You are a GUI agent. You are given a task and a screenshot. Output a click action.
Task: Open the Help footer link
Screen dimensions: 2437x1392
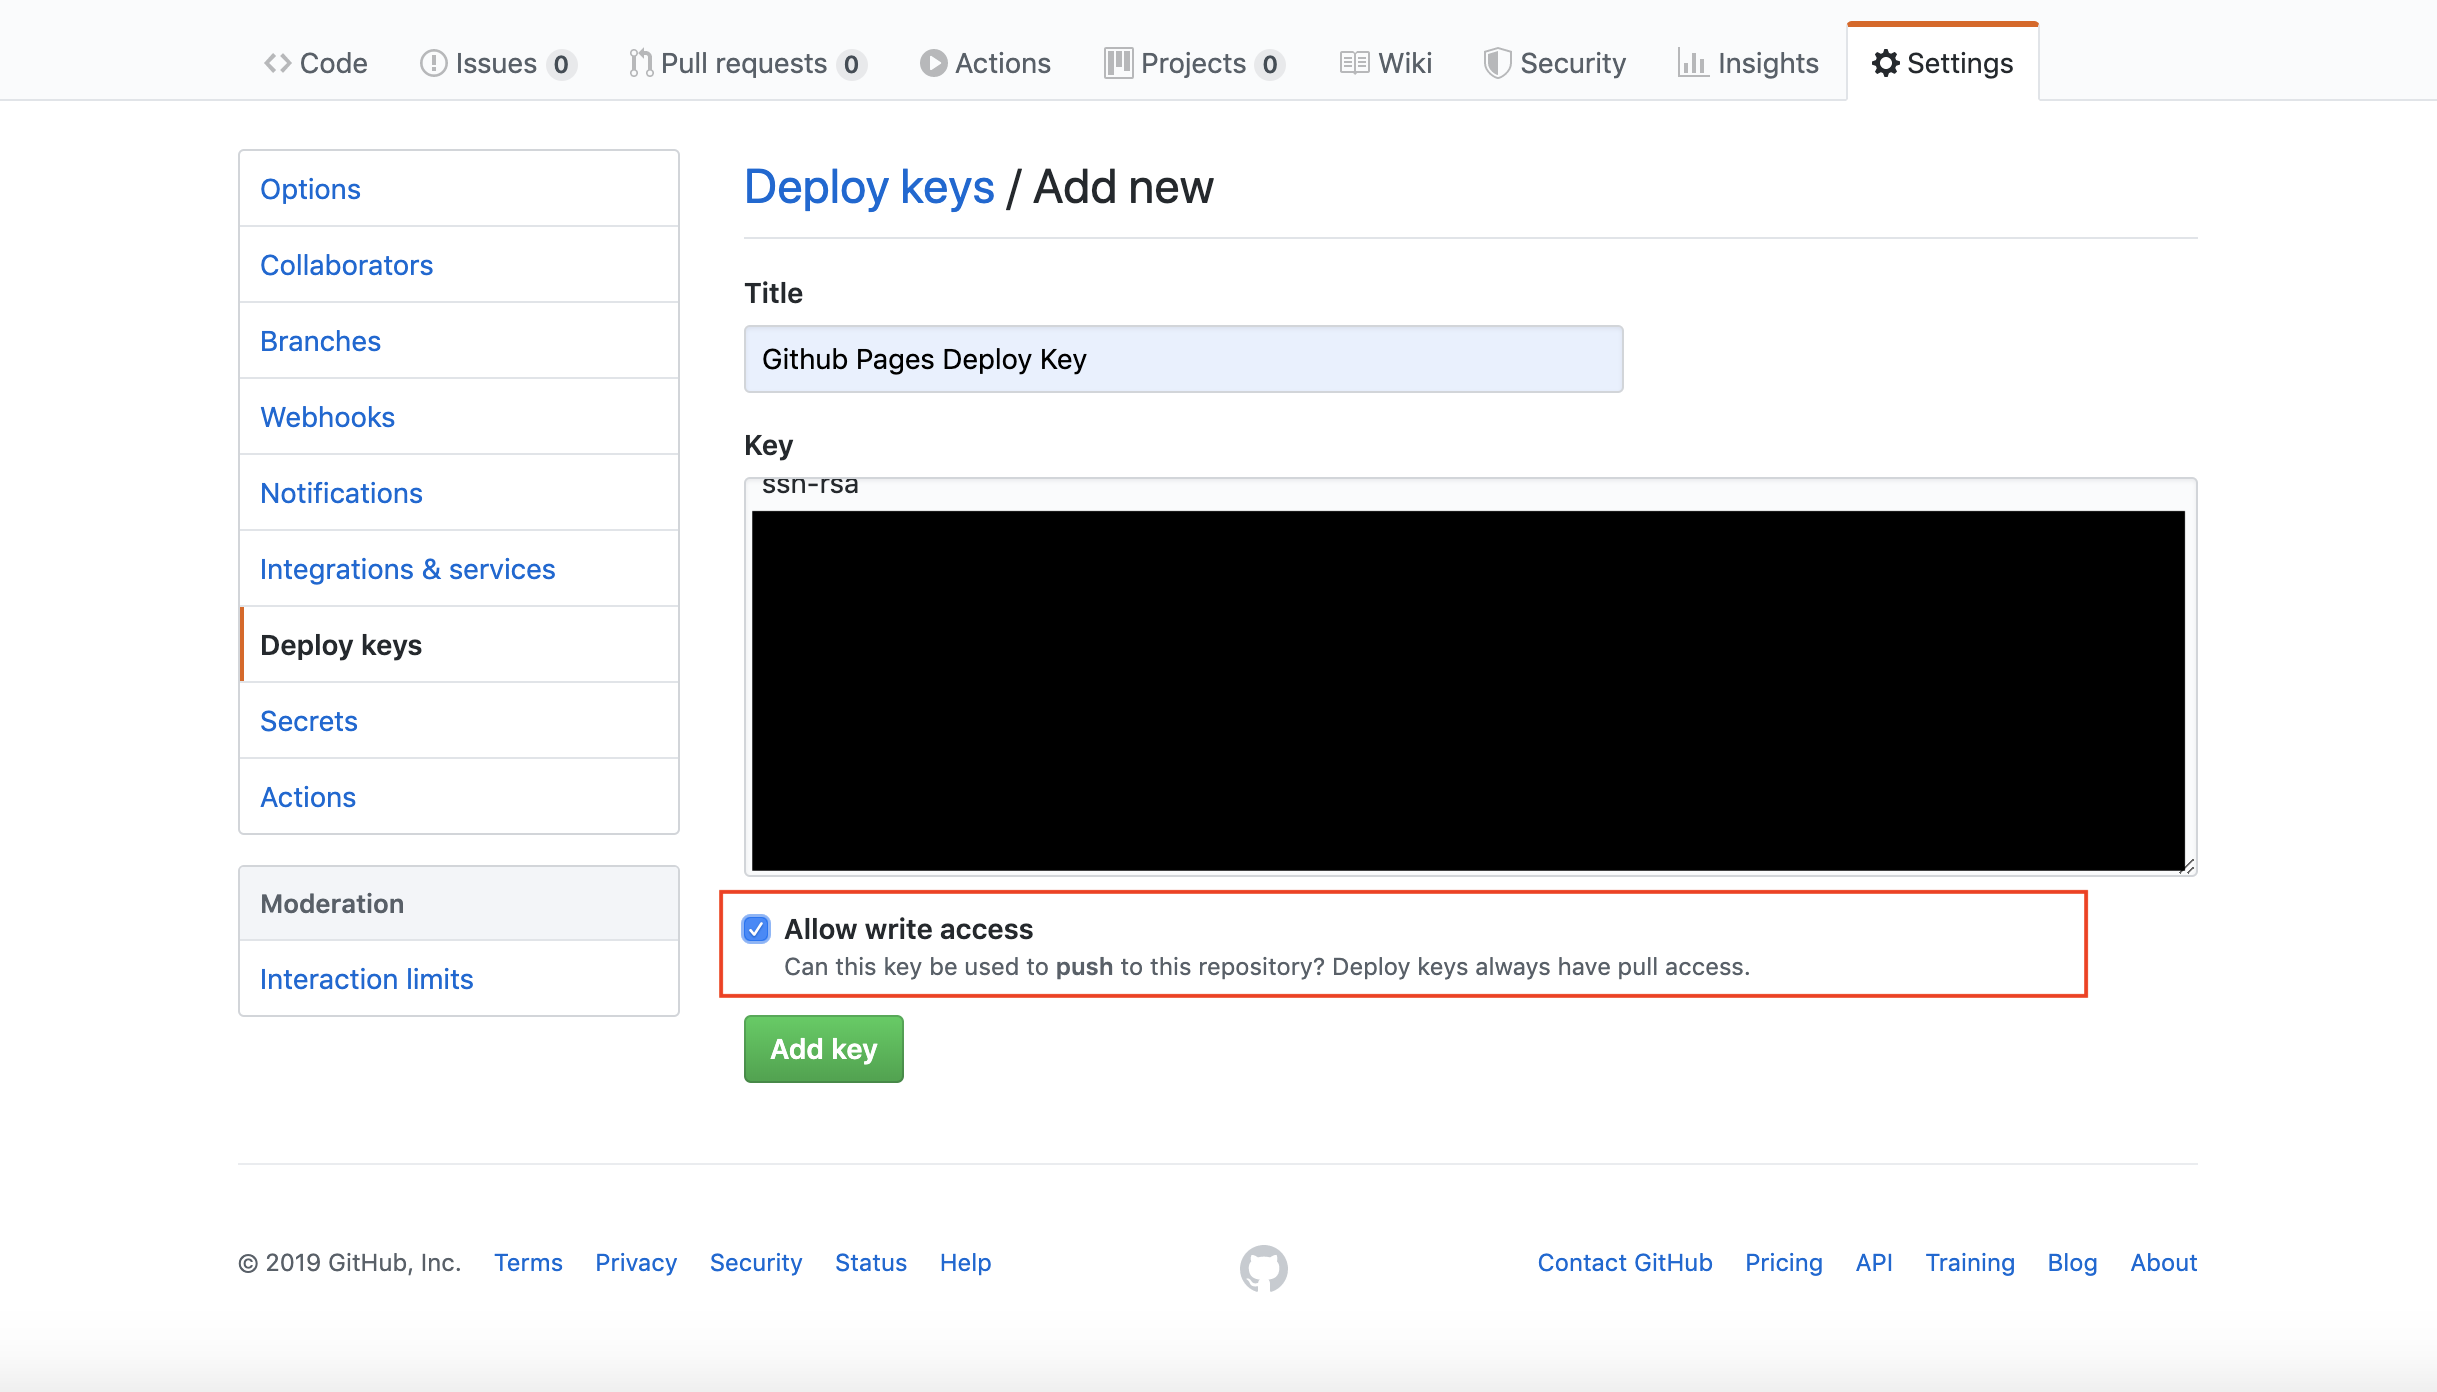pos(965,1263)
